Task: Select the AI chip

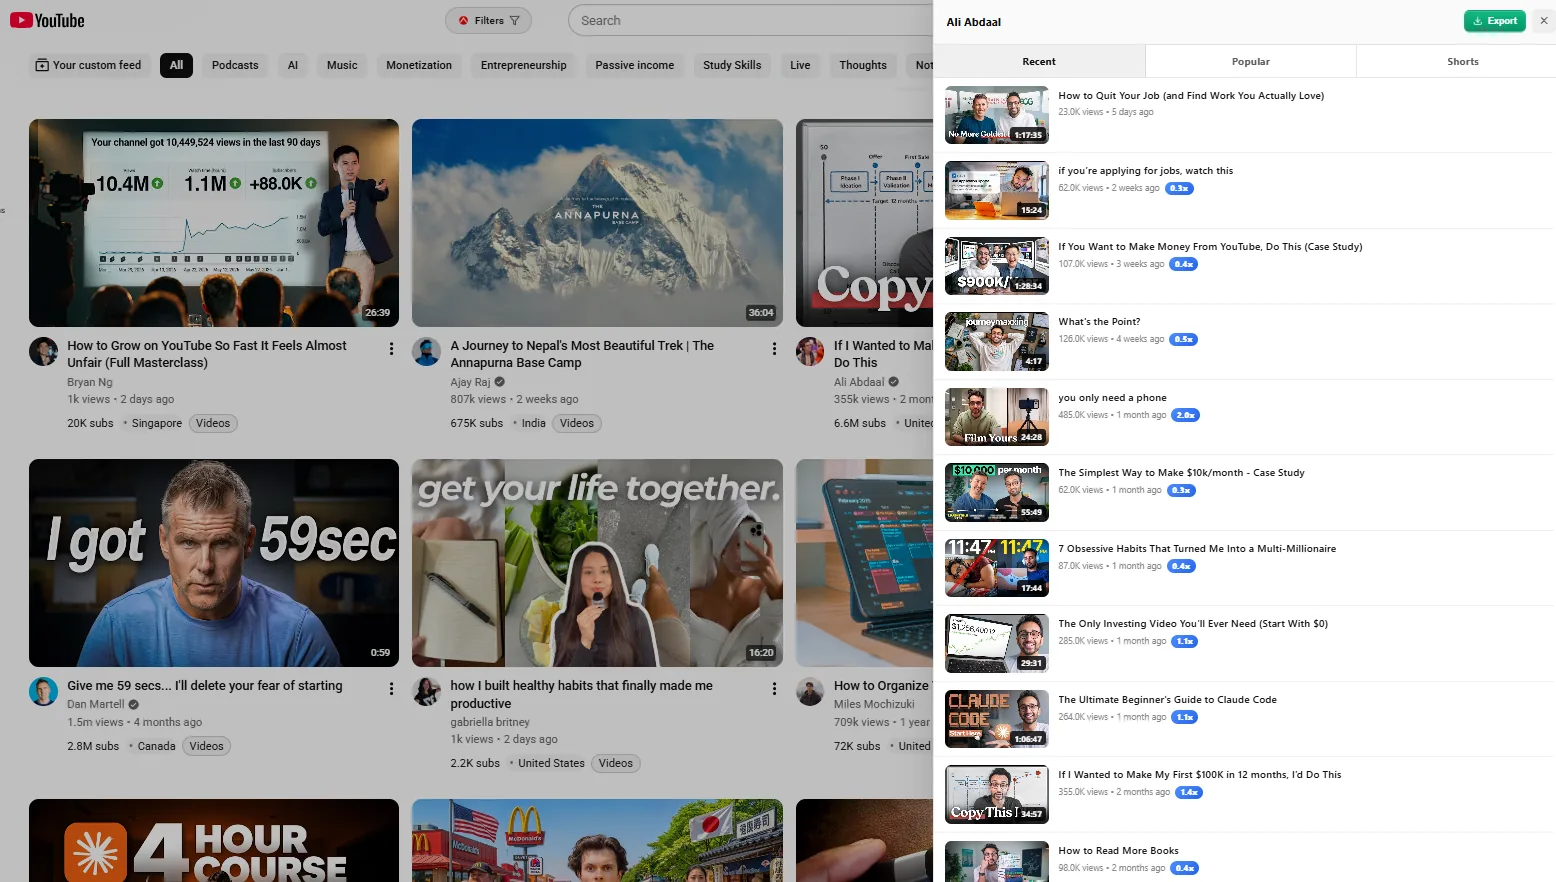Action: click(x=293, y=65)
